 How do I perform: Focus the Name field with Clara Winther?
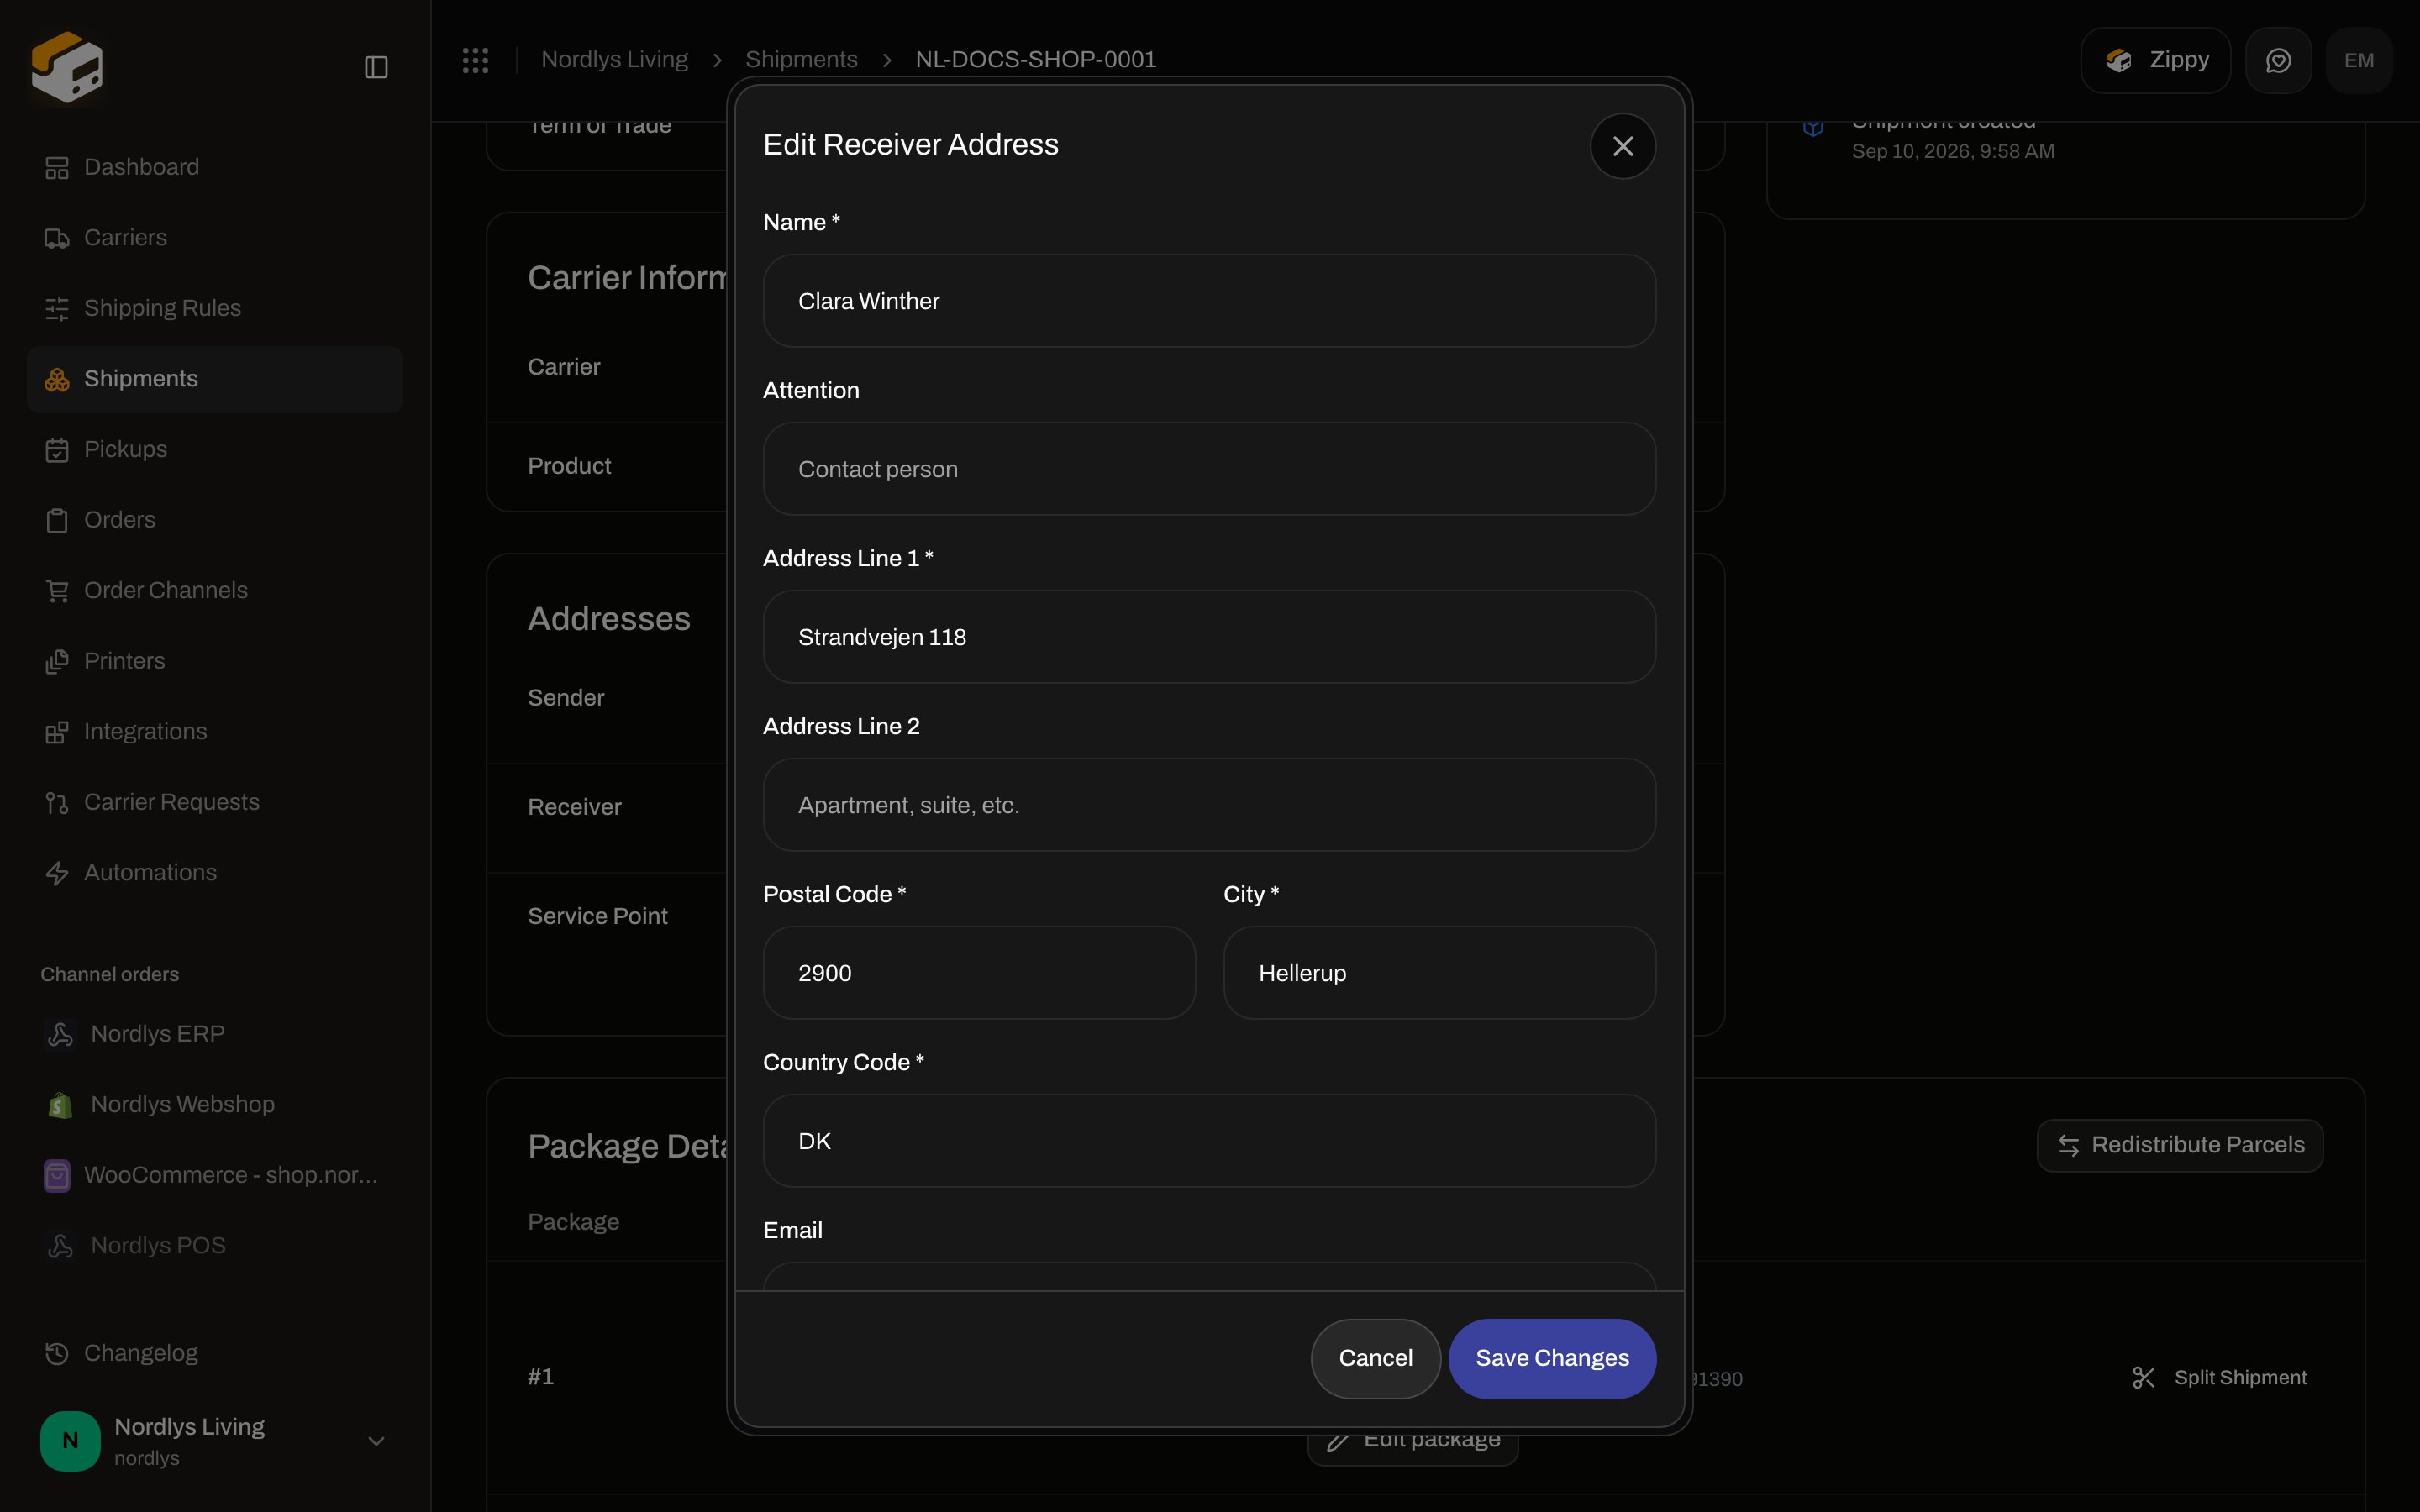tap(1209, 301)
